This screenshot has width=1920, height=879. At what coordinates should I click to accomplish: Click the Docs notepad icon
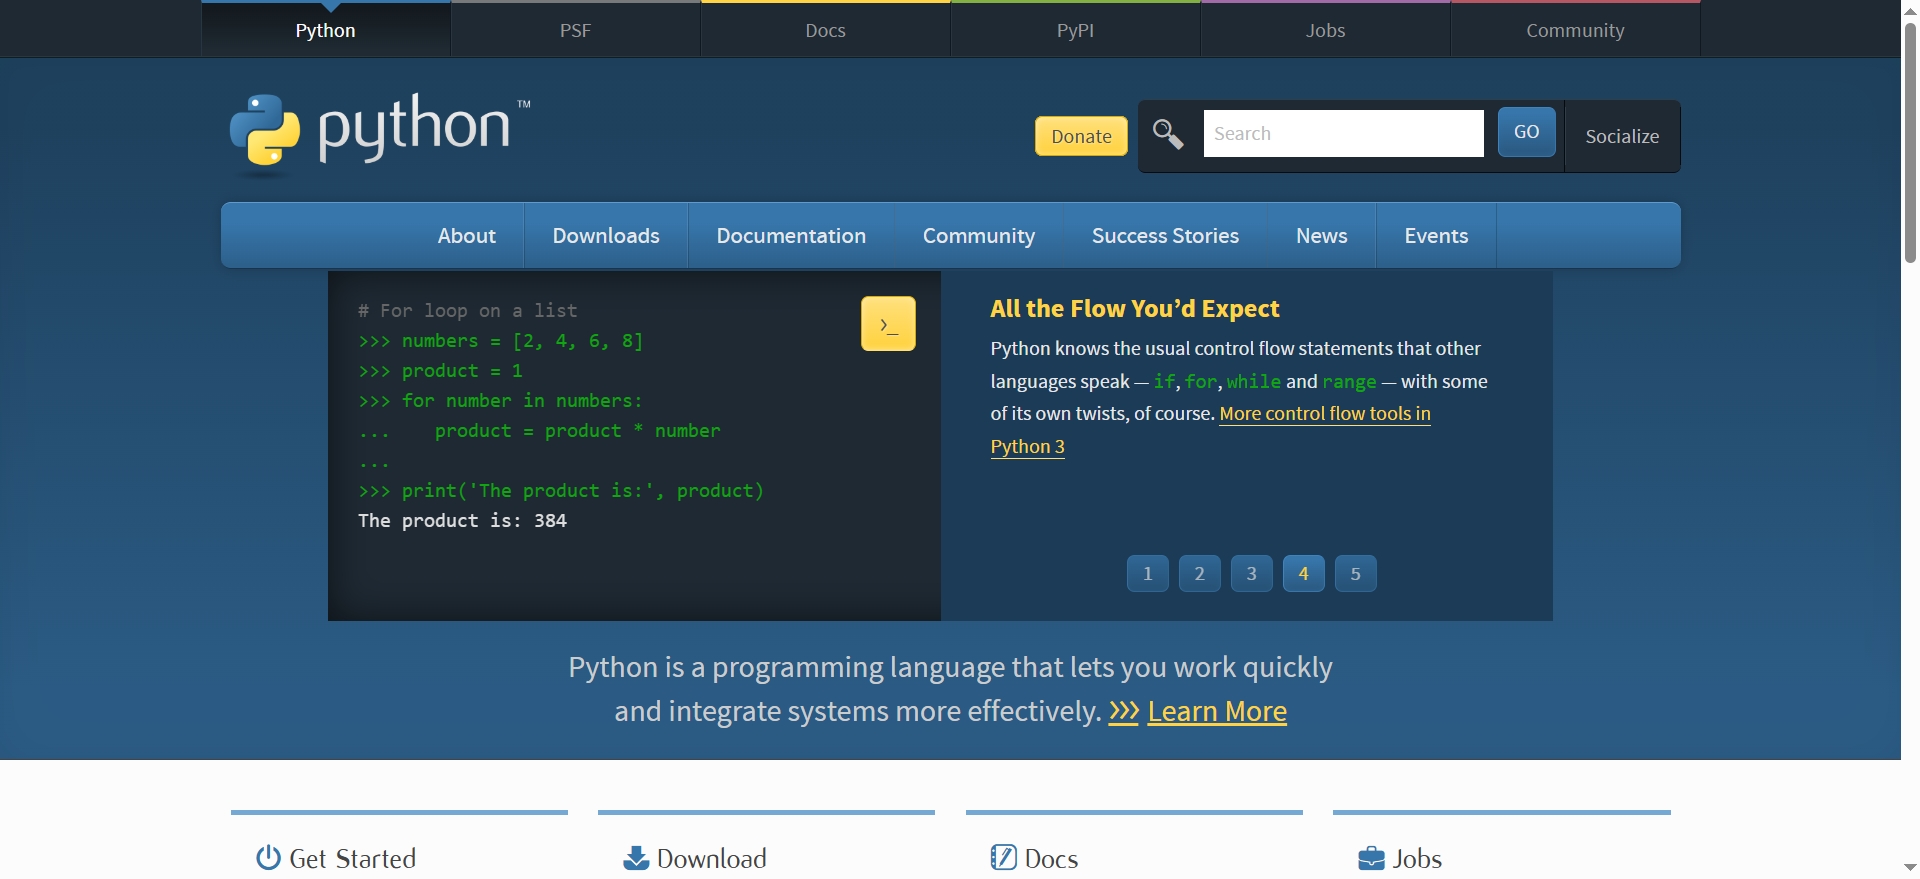tap(1003, 858)
